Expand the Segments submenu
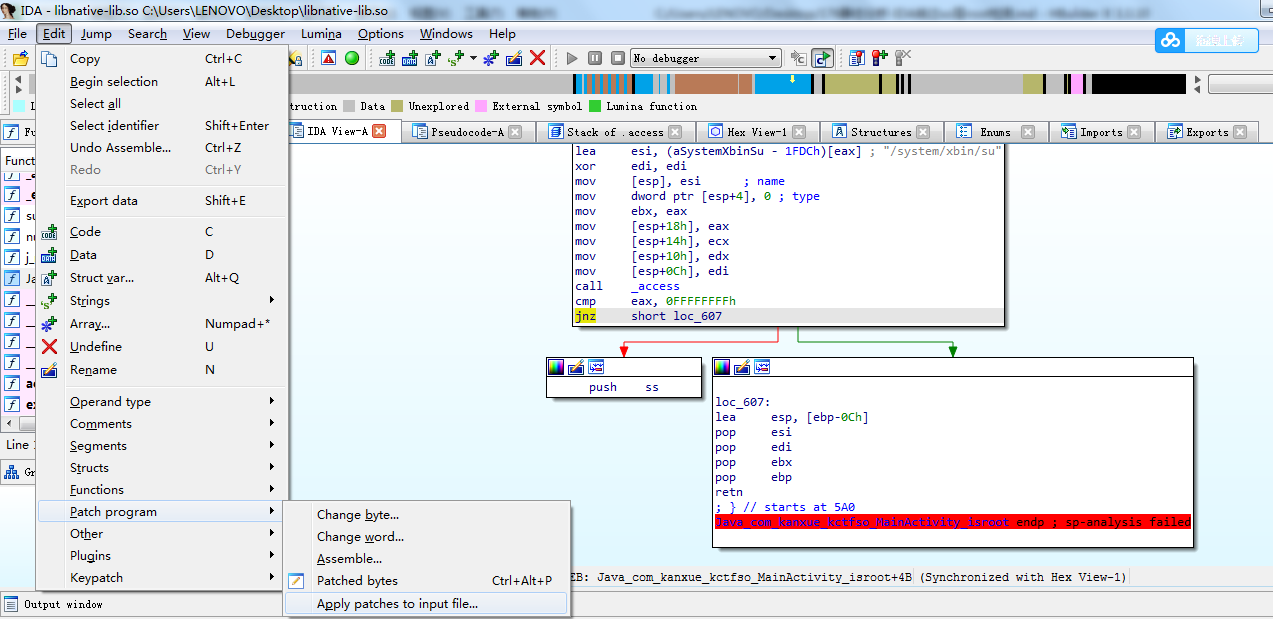Screen dimensions: 1273x619 click(162, 445)
